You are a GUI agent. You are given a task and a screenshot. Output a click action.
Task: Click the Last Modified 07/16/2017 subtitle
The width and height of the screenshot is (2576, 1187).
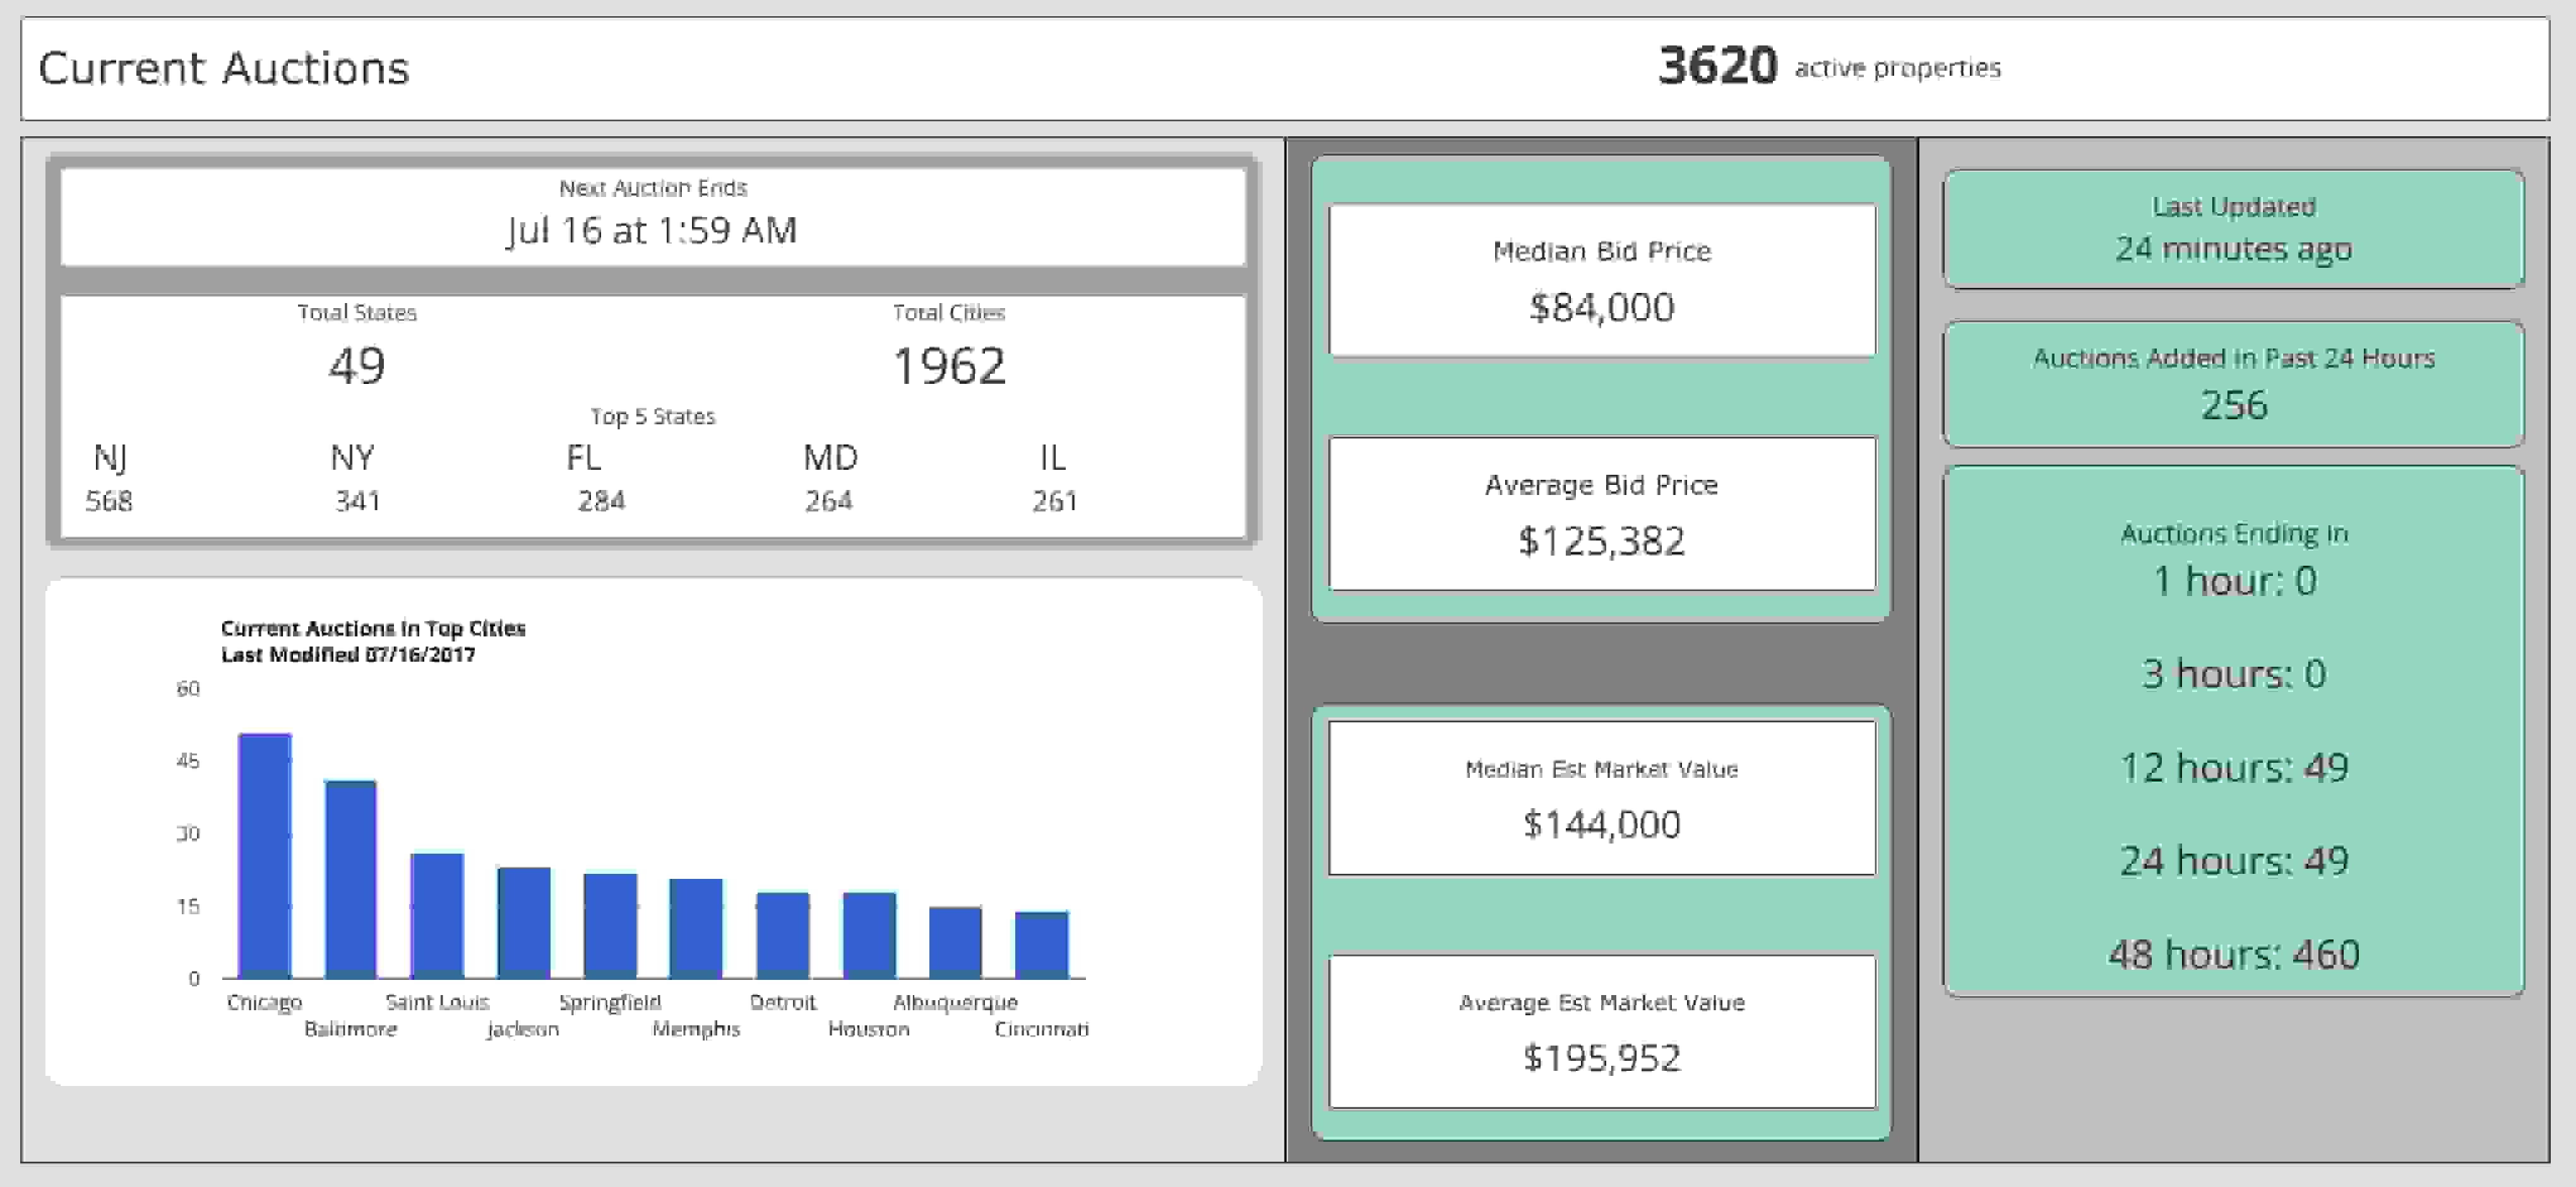348,654
